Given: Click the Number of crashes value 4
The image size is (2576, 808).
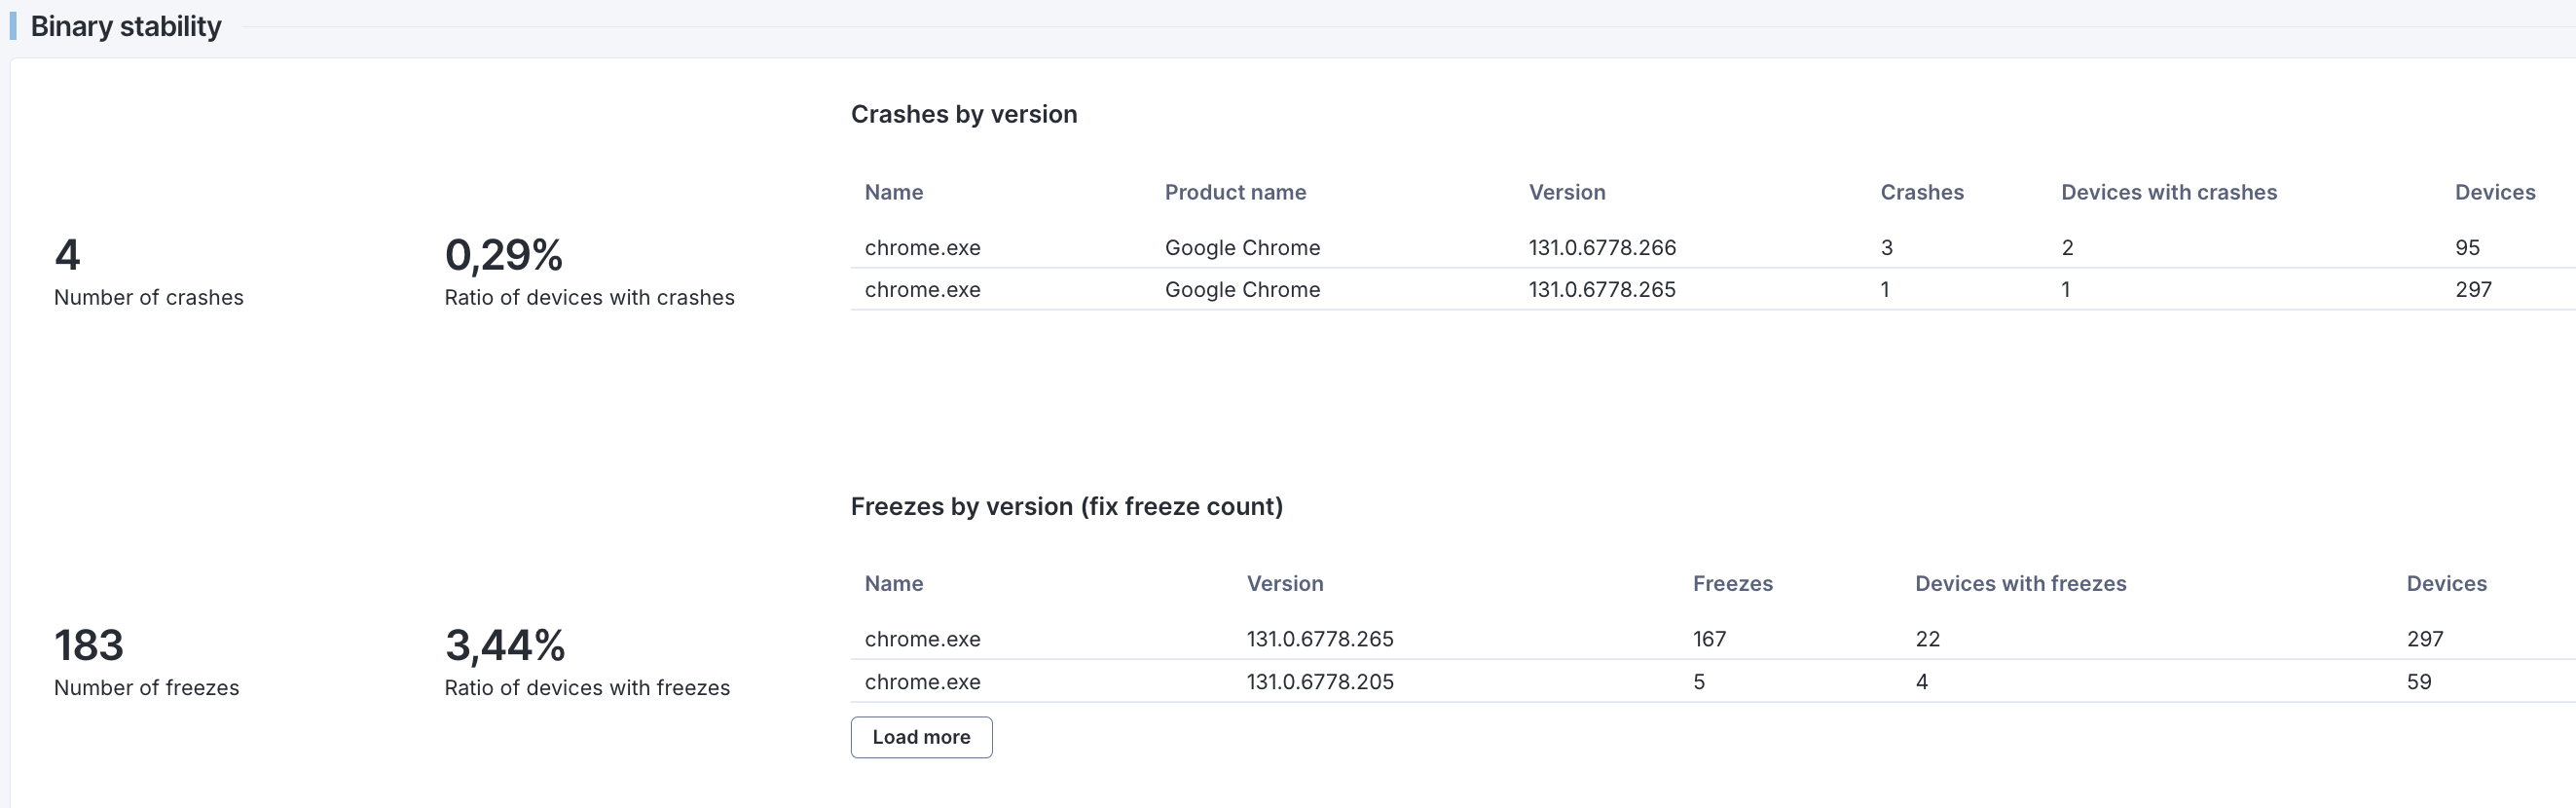Looking at the screenshot, I should tap(67, 255).
